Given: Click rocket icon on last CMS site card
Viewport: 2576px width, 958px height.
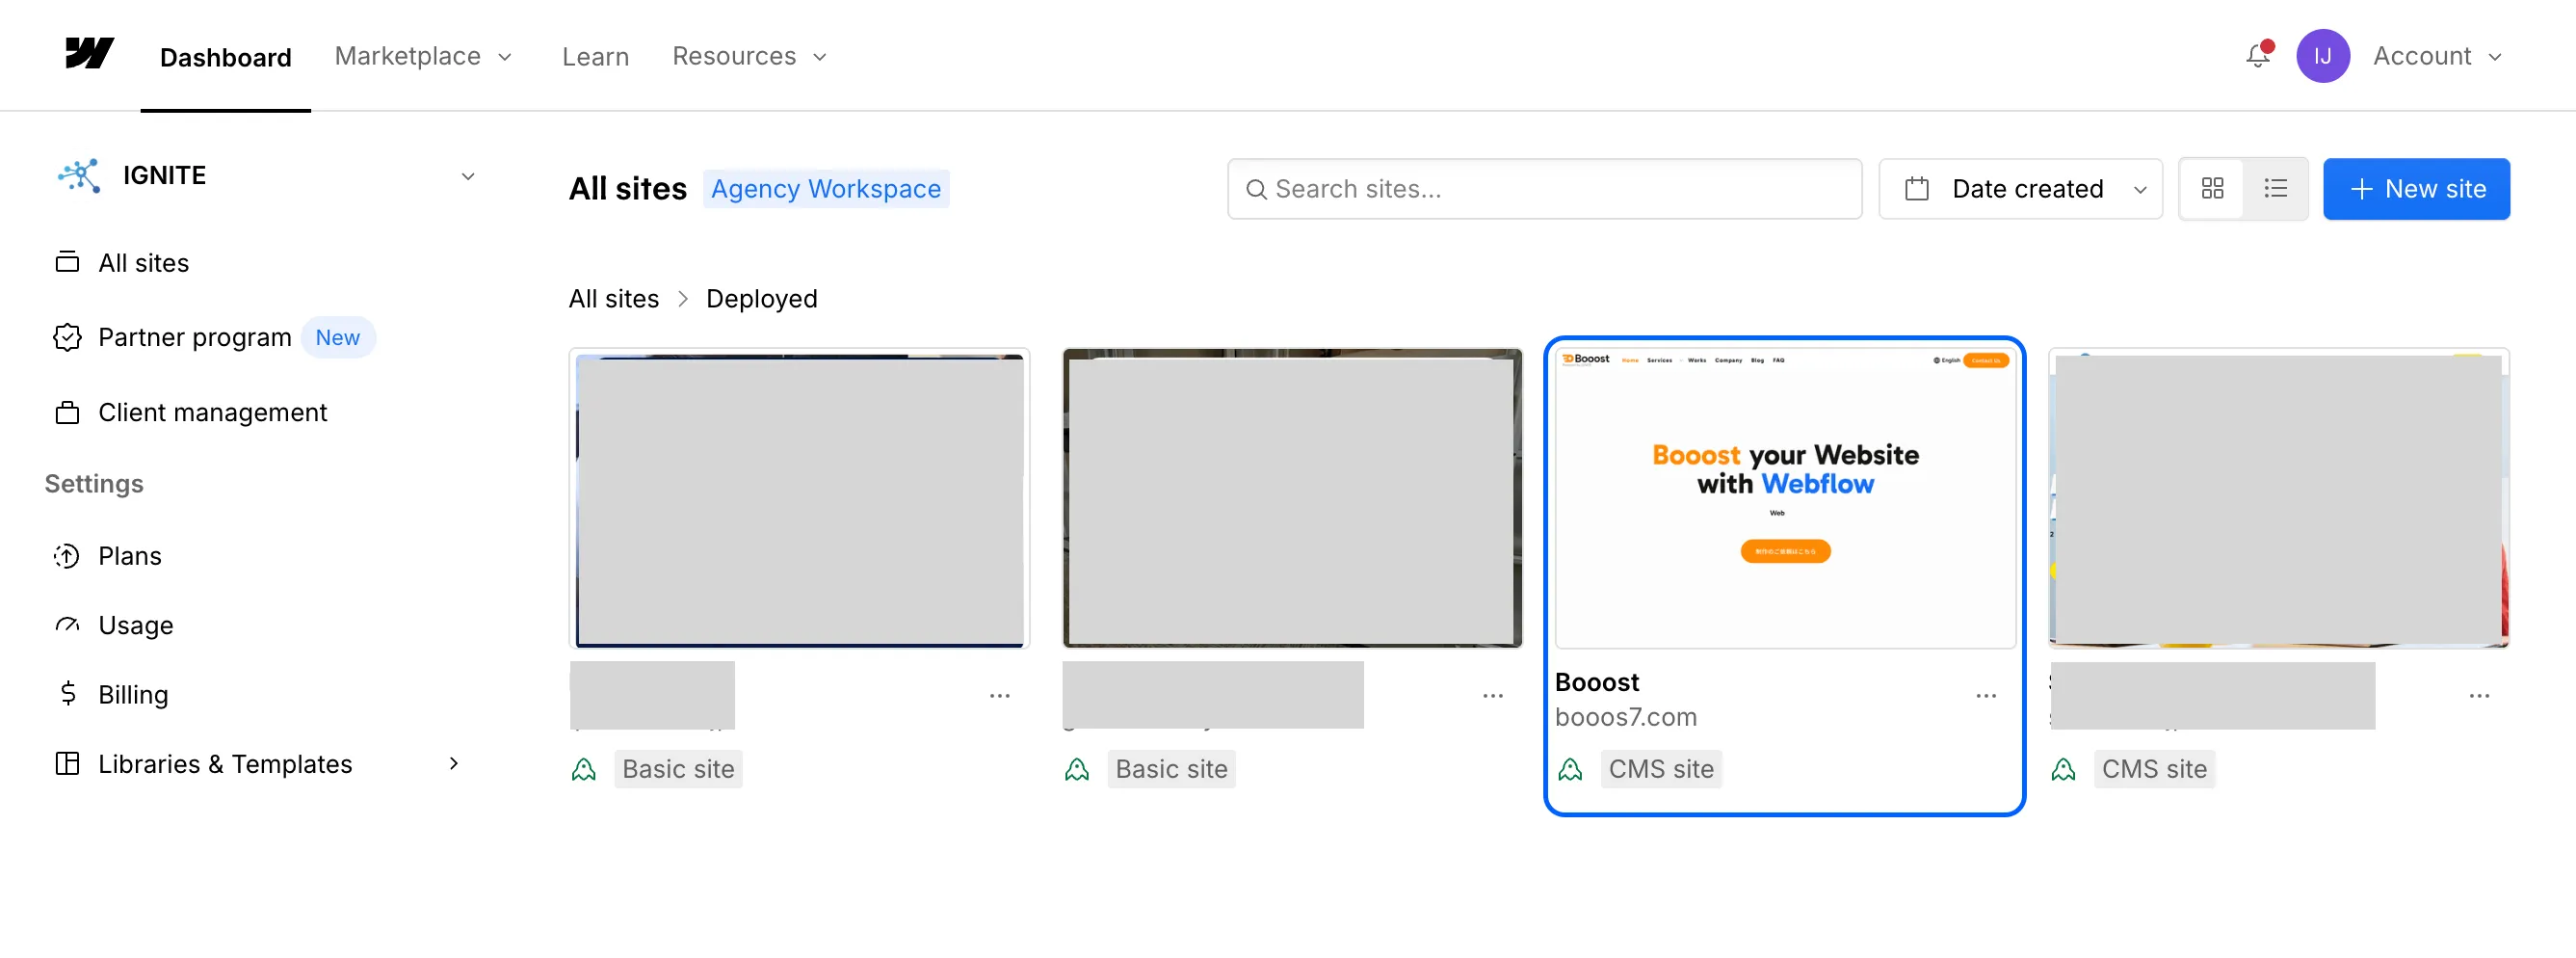Looking at the screenshot, I should (x=2063, y=768).
